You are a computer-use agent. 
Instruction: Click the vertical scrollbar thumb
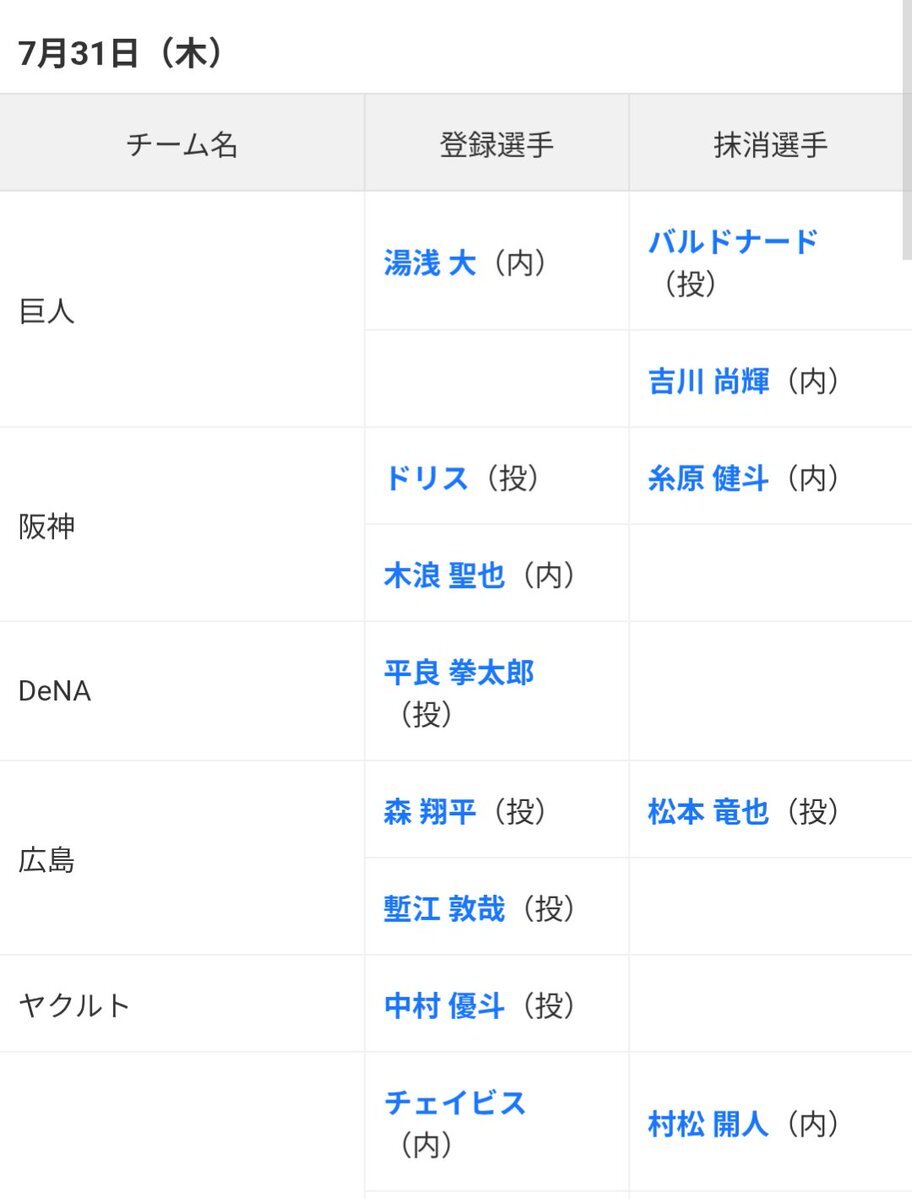coord(907,130)
